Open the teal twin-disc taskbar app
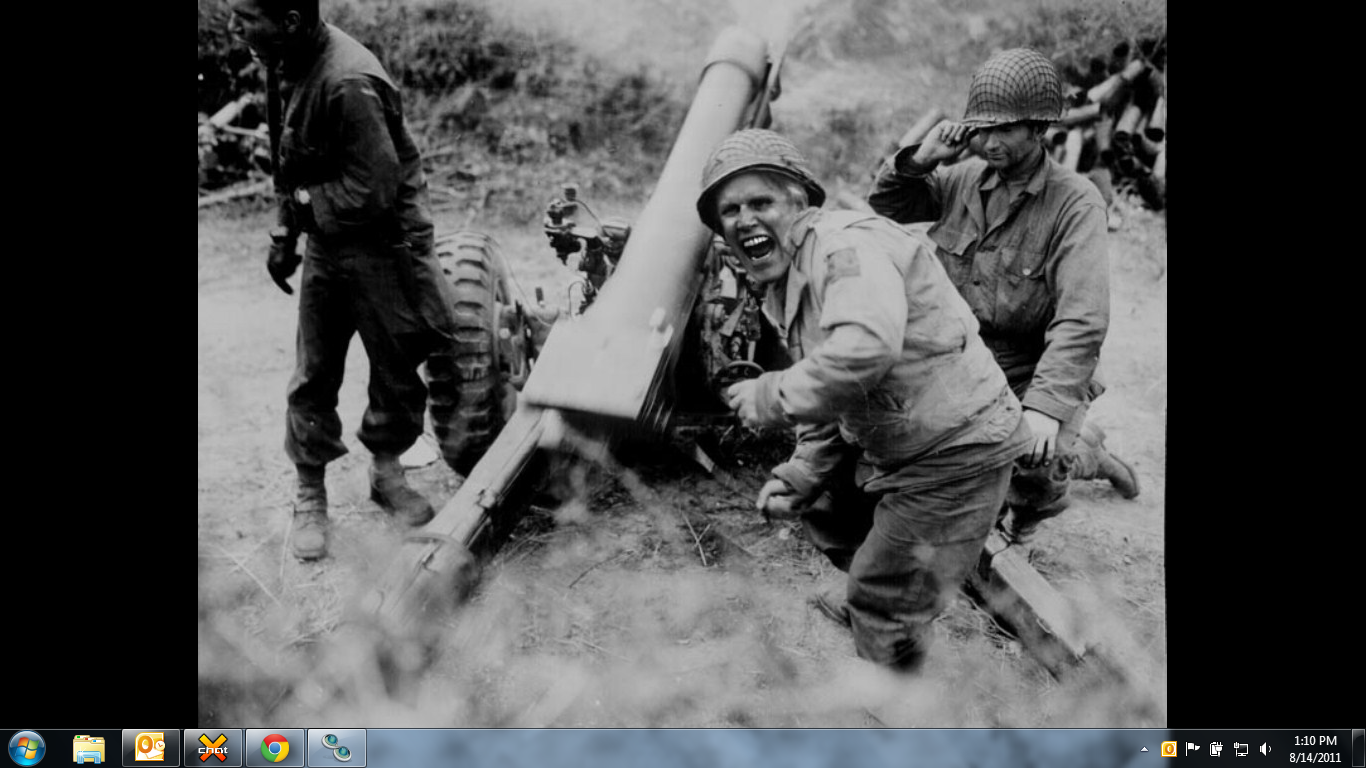1366x768 pixels. pos(336,748)
